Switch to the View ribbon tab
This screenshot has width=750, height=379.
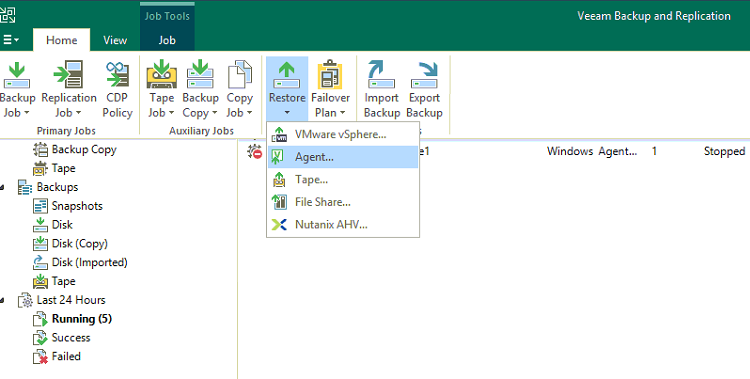click(115, 40)
